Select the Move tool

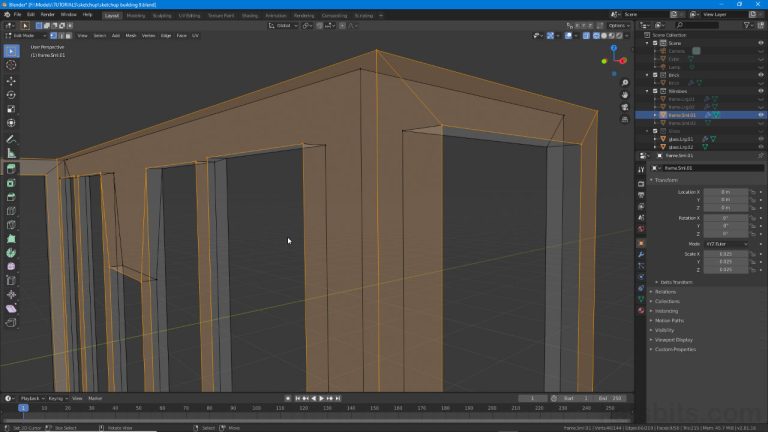(11, 81)
